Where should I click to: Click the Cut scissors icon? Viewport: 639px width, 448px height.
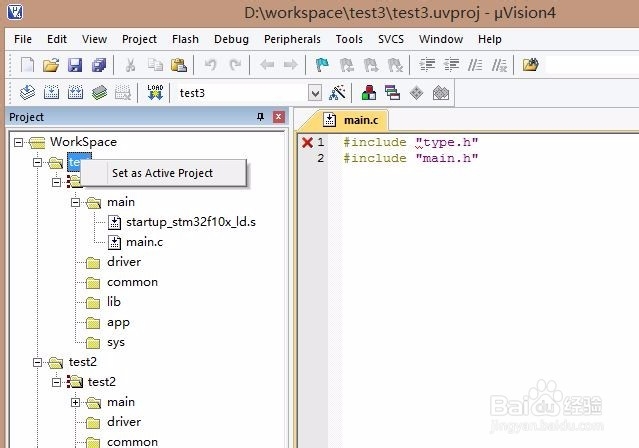coord(130,64)
